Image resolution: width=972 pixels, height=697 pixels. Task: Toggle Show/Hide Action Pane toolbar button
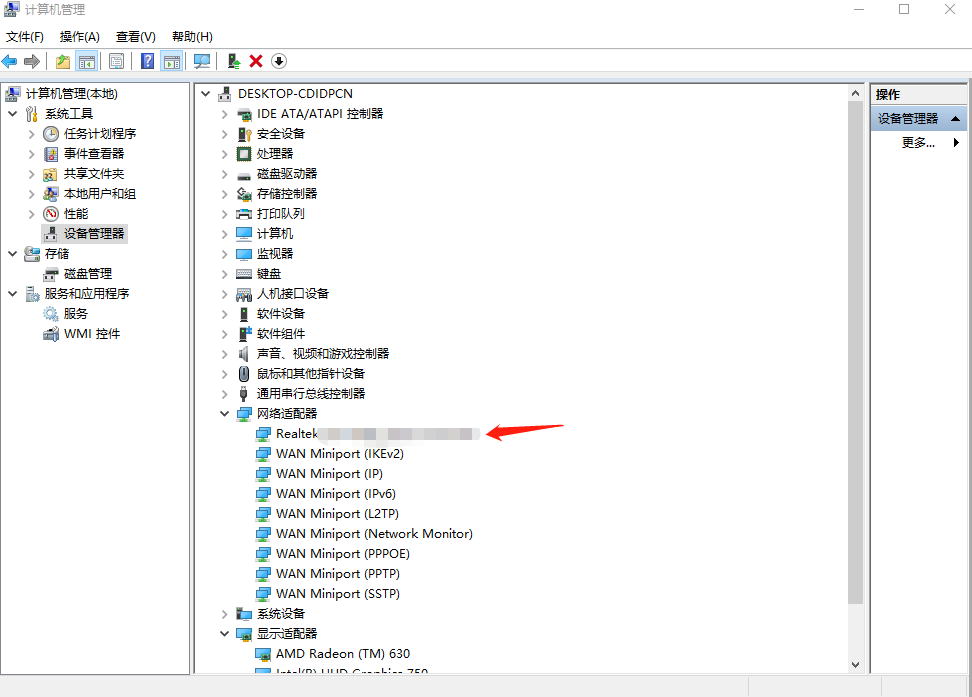click(x=172, y=61)
